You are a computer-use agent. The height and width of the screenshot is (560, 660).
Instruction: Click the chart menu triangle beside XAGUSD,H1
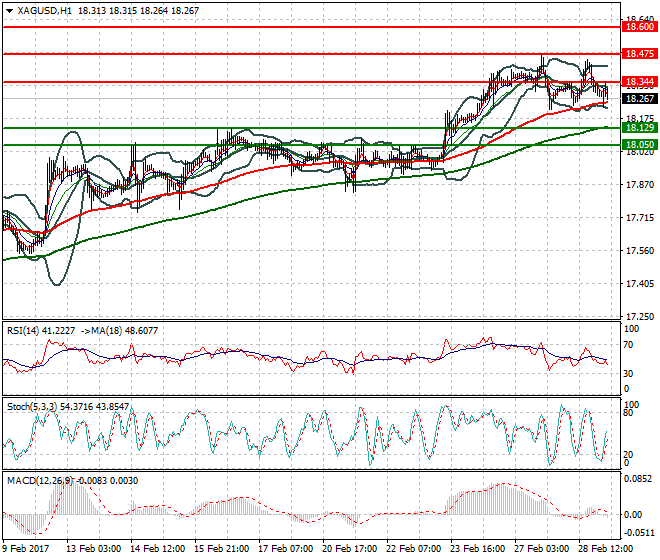[10, 11]
